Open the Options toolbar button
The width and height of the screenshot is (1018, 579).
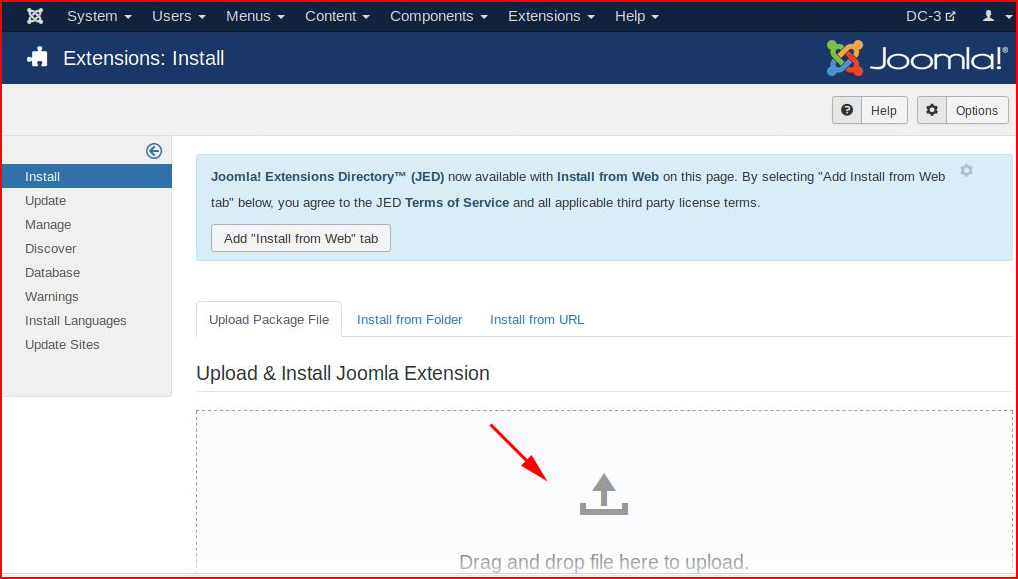coord(963,110)
